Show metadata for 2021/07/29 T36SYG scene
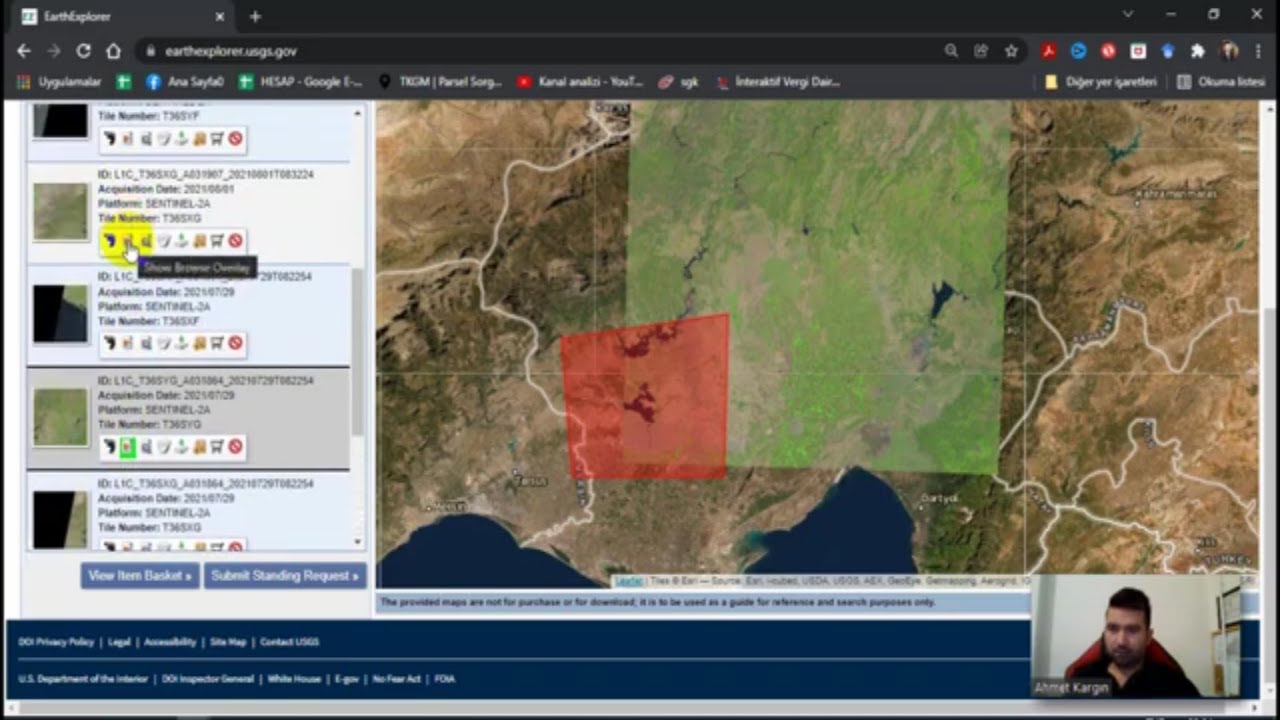The width and height of the screenshot is (1280, 720). click(164, 447)
